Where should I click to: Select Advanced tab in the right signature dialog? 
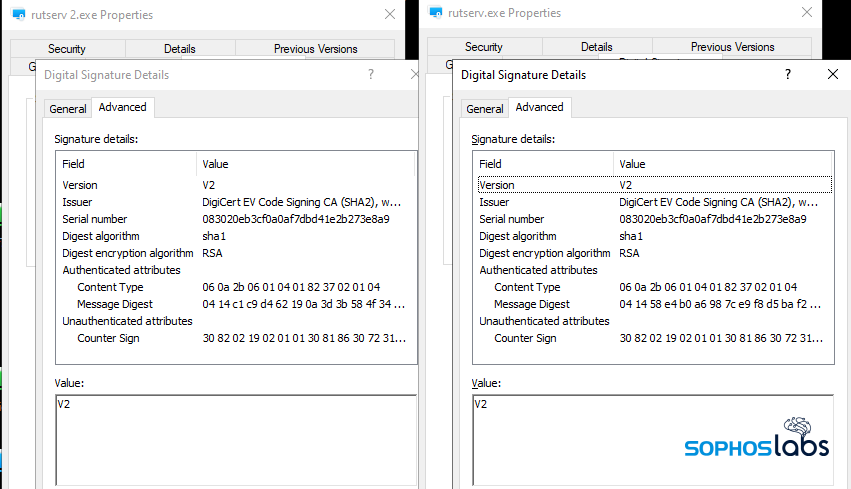(x=539, y=107)
